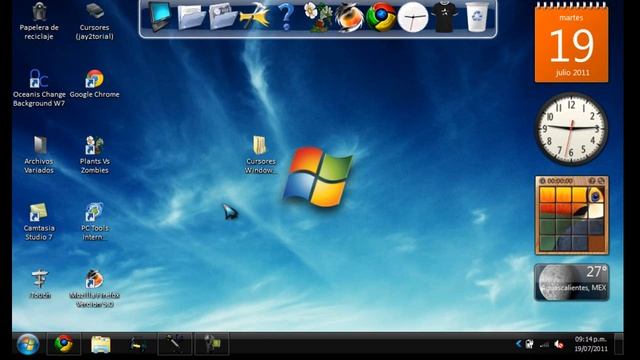Launch Camtasia Studio 7 shortcut
The image size is (640, 360).
click(39, 222)
